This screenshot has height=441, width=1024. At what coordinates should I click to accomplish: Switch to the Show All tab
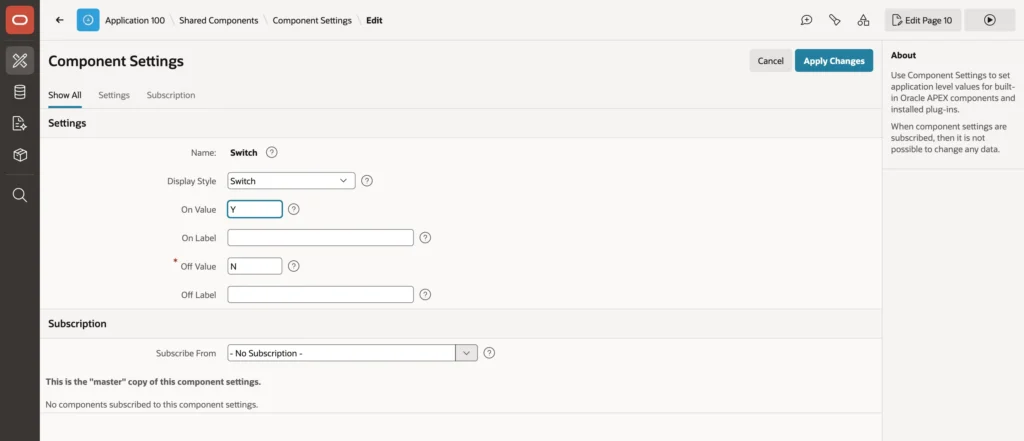coord(65,95)
